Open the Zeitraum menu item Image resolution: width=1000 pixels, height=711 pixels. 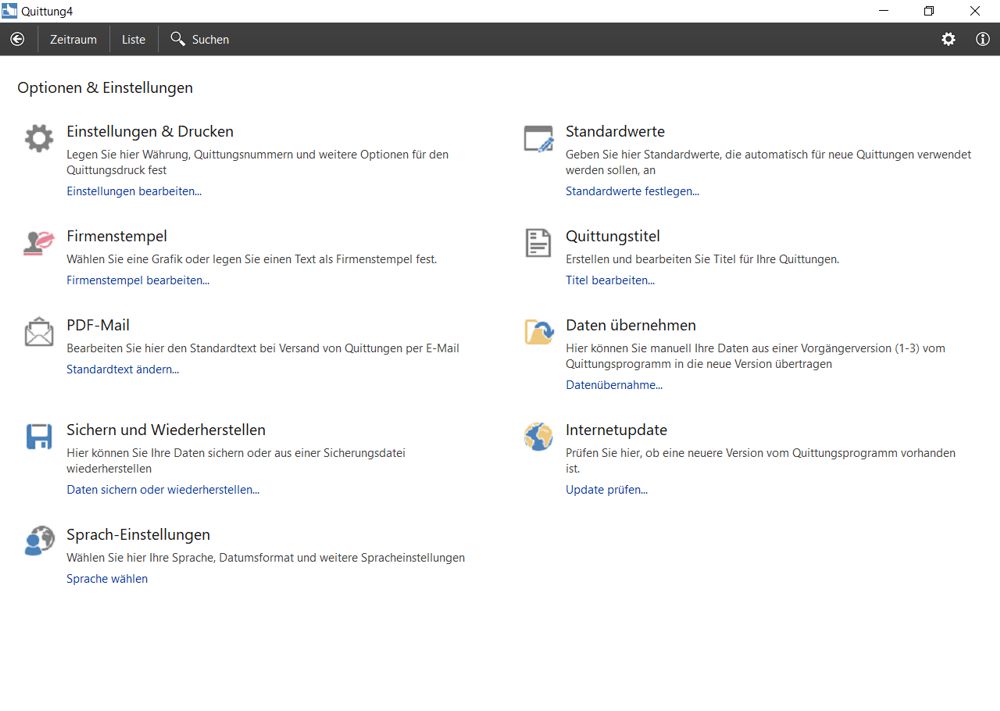(73, 40)
